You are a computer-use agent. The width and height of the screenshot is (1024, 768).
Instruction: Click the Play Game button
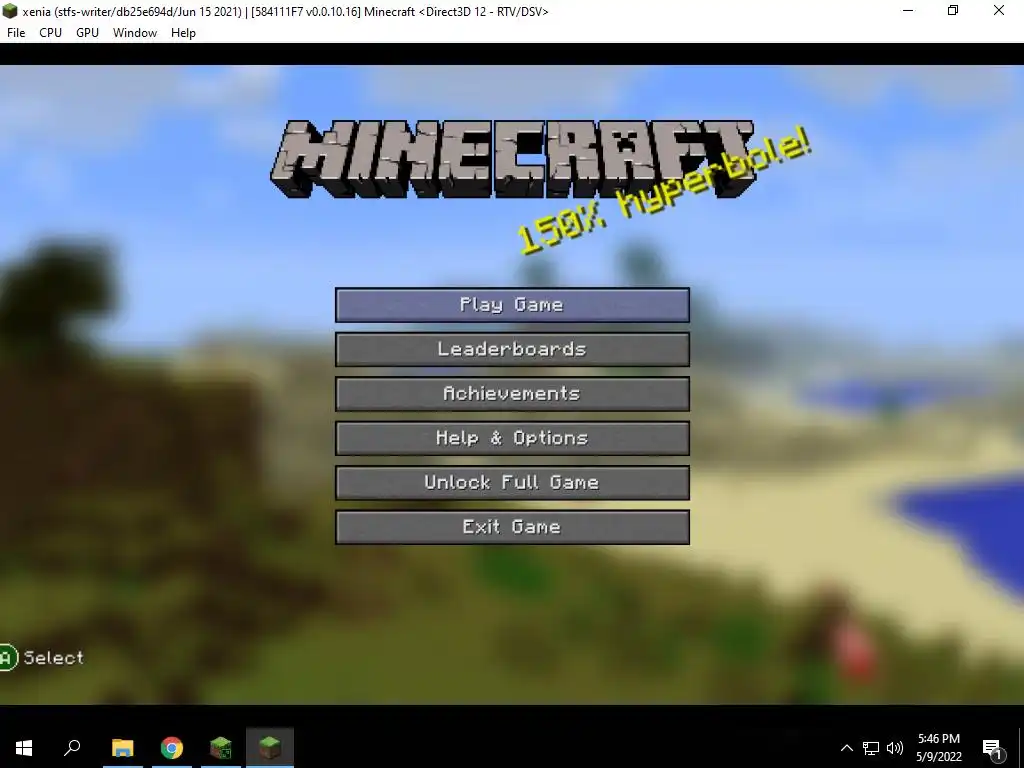[512, 305]
